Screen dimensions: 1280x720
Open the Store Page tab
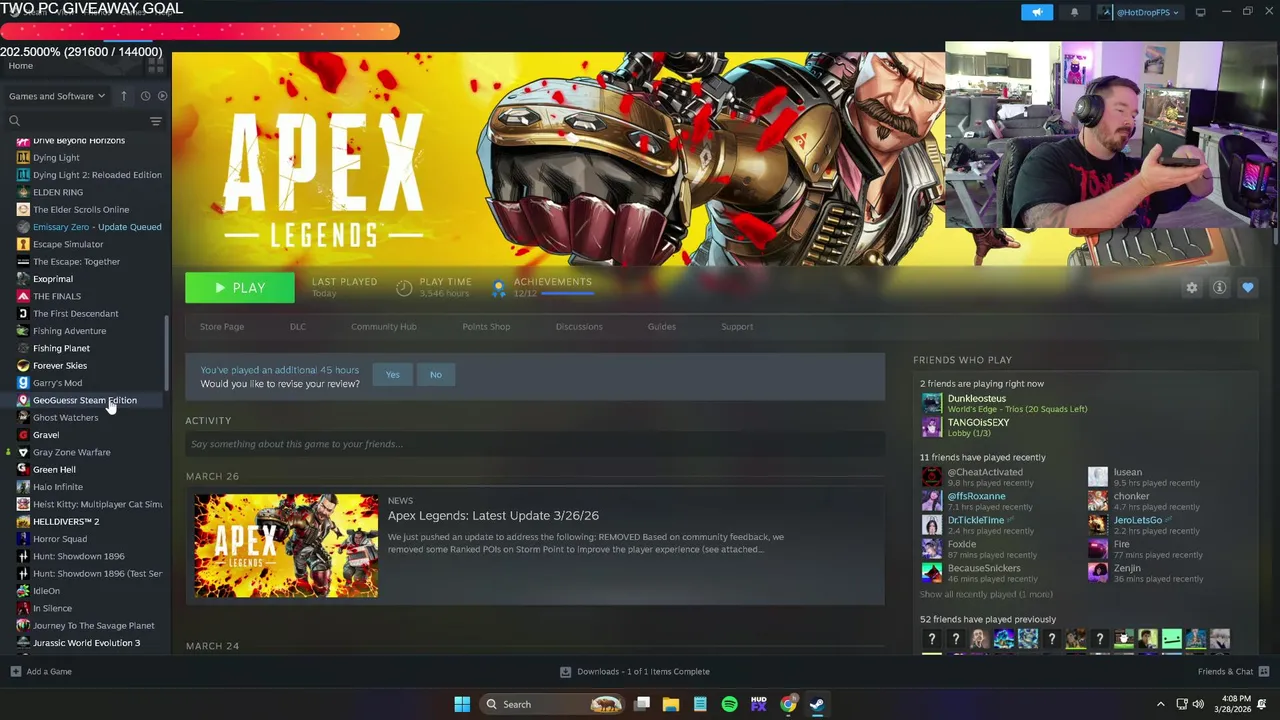click(x=222, y=327)
